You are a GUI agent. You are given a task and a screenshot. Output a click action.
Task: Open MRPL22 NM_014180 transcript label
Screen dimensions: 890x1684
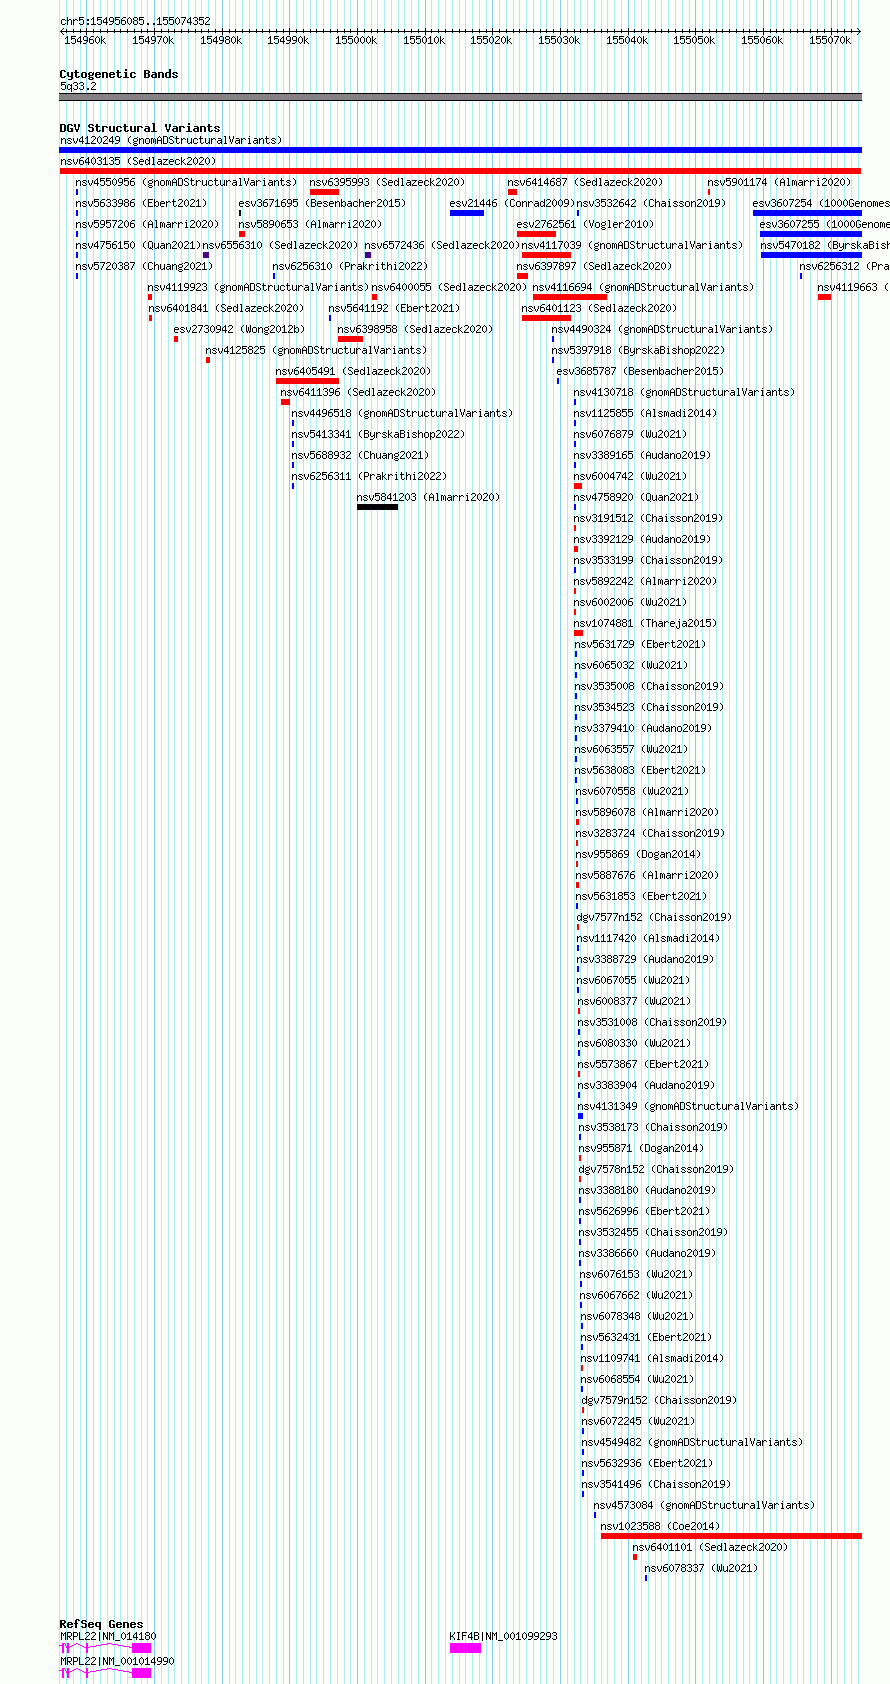pyautogui.click(x=108, y=1636)
